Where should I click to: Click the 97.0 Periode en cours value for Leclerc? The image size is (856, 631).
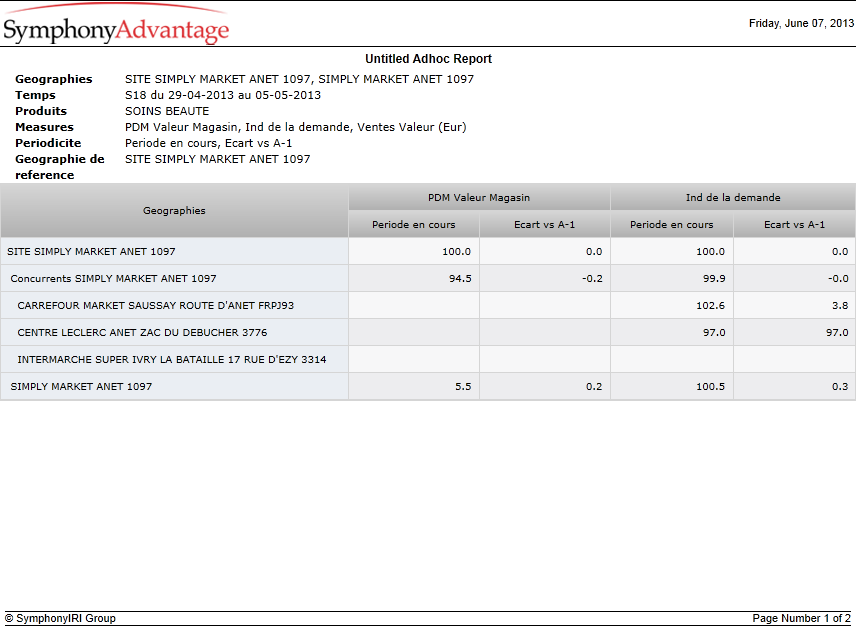point(714,332)
